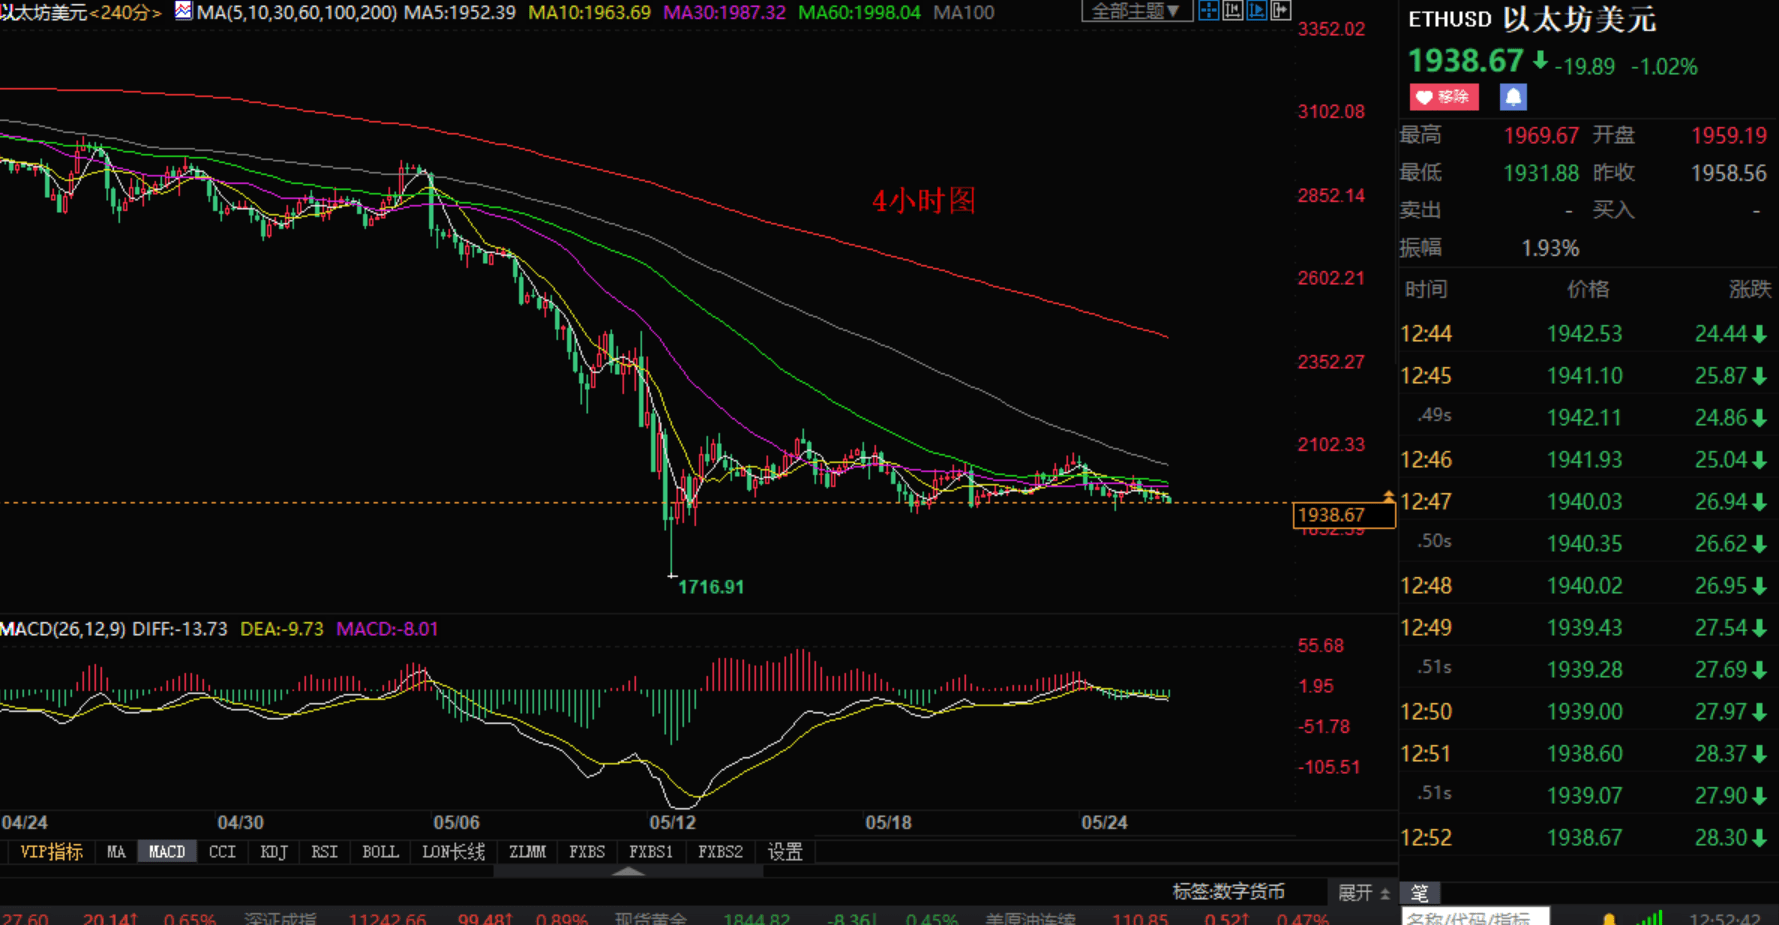Click the 名称/代码/指标 search field

(1474, 917)
